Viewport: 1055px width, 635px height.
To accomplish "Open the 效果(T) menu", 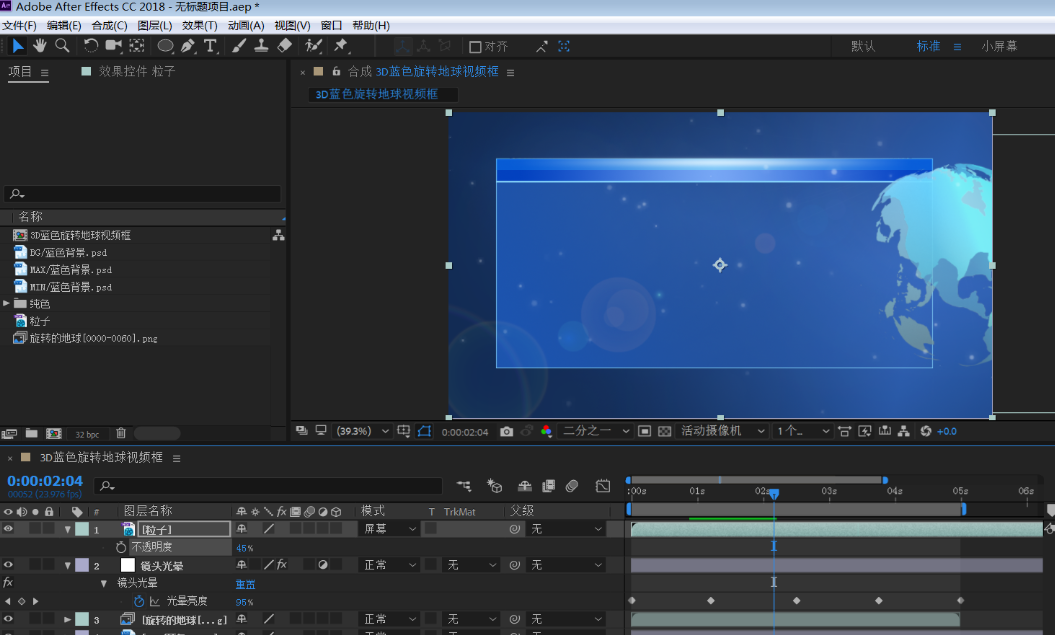I will (x=199, y=25).
